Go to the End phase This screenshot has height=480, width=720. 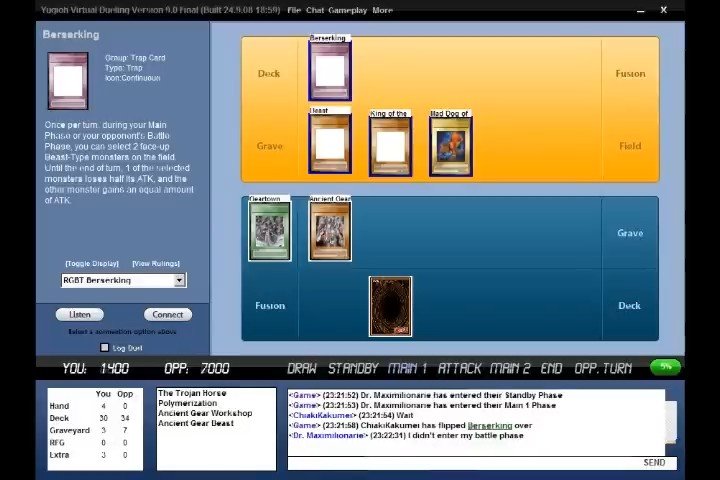[551, 368]
